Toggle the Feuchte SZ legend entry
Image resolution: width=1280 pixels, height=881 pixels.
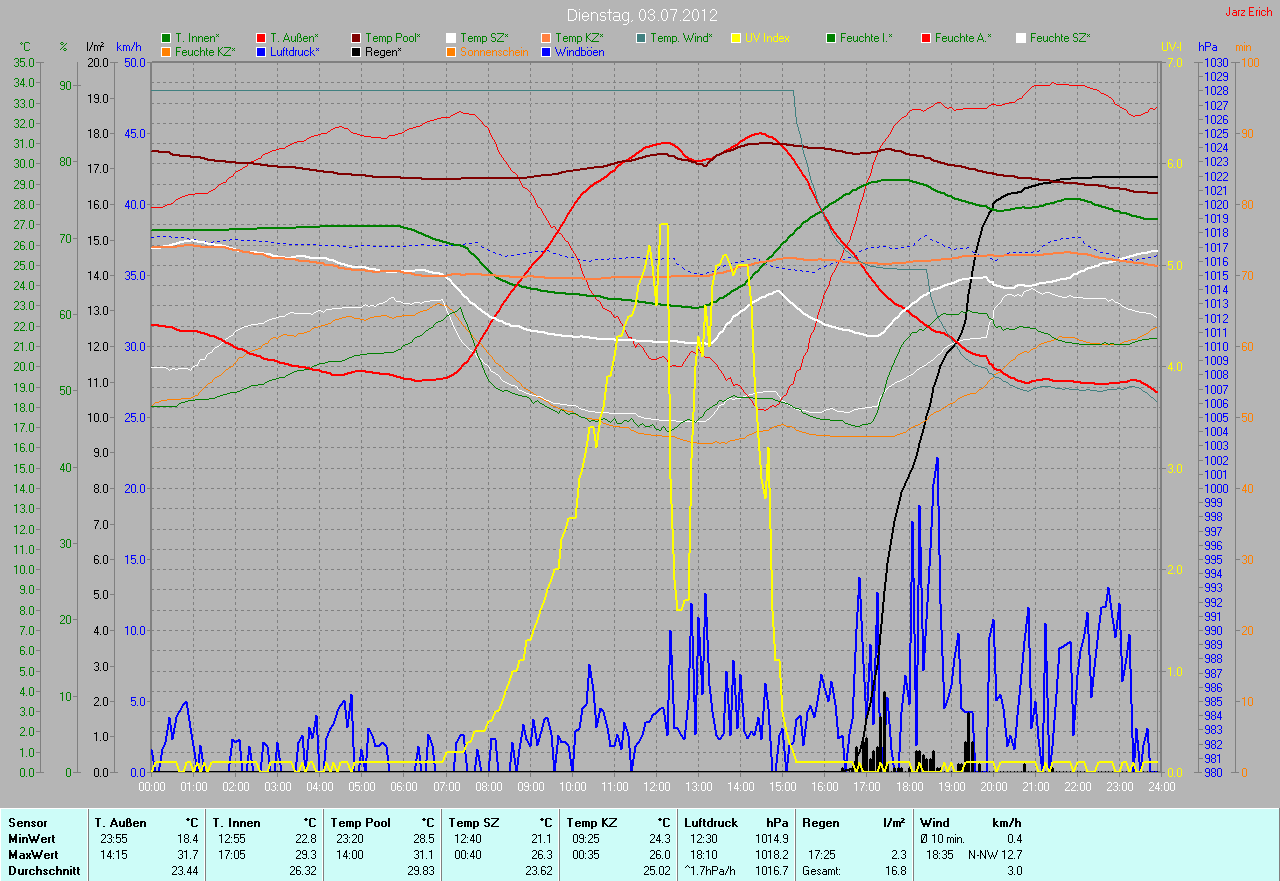coord(1059,38)
